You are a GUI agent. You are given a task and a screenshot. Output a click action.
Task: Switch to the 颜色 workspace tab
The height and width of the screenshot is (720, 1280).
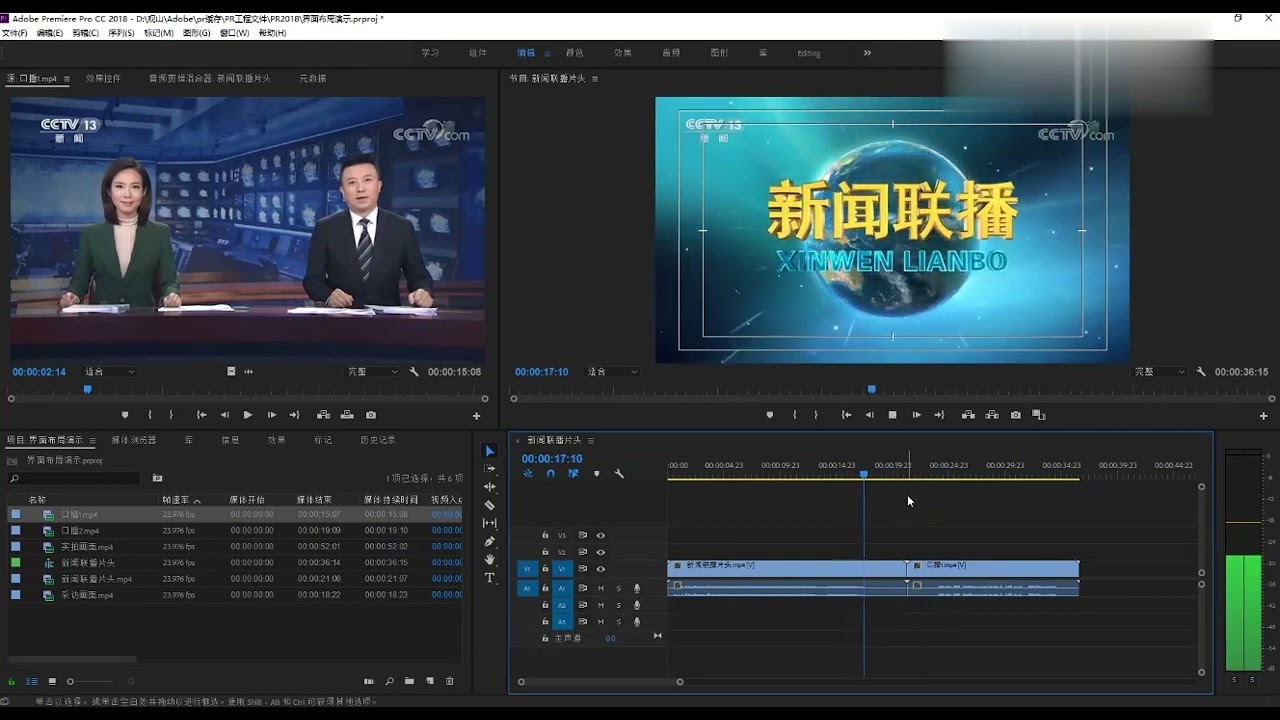pyautogui.click(x=574, y=53)
